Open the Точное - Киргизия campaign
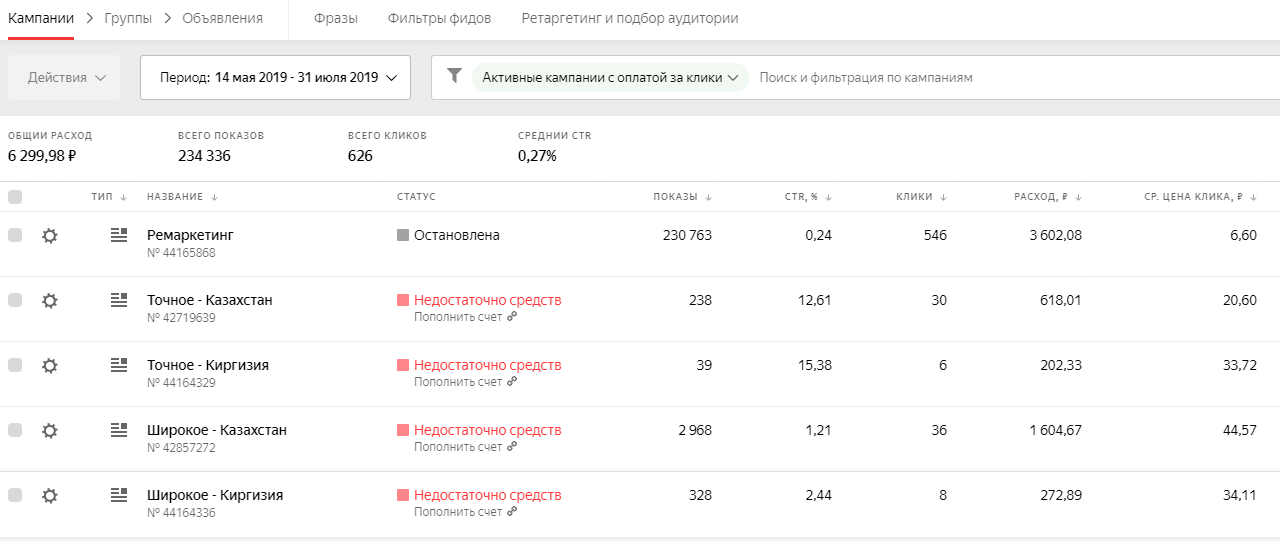This screenshot has width=1280, height=544. [208, 365]
